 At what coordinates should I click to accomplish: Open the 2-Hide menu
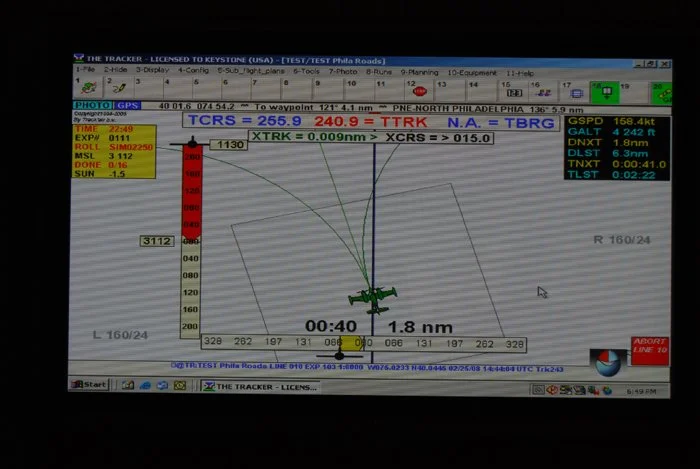(x=116, y=70)
